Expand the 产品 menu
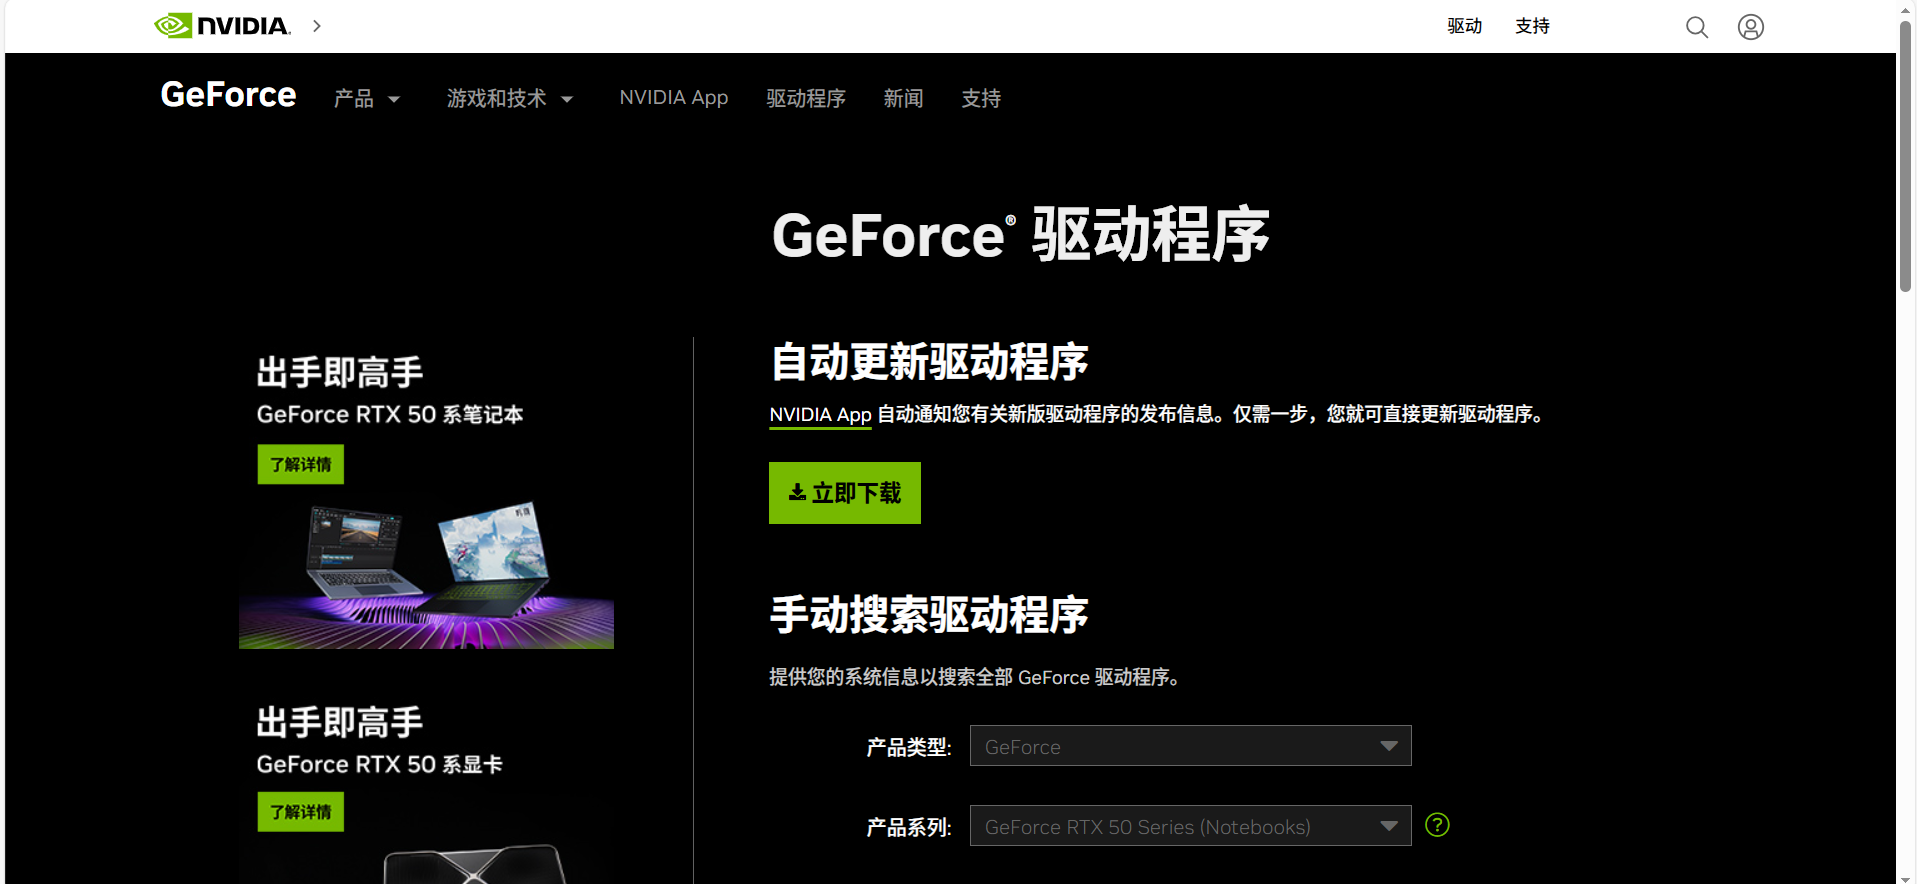1917x884 pixels. (366, 98)
